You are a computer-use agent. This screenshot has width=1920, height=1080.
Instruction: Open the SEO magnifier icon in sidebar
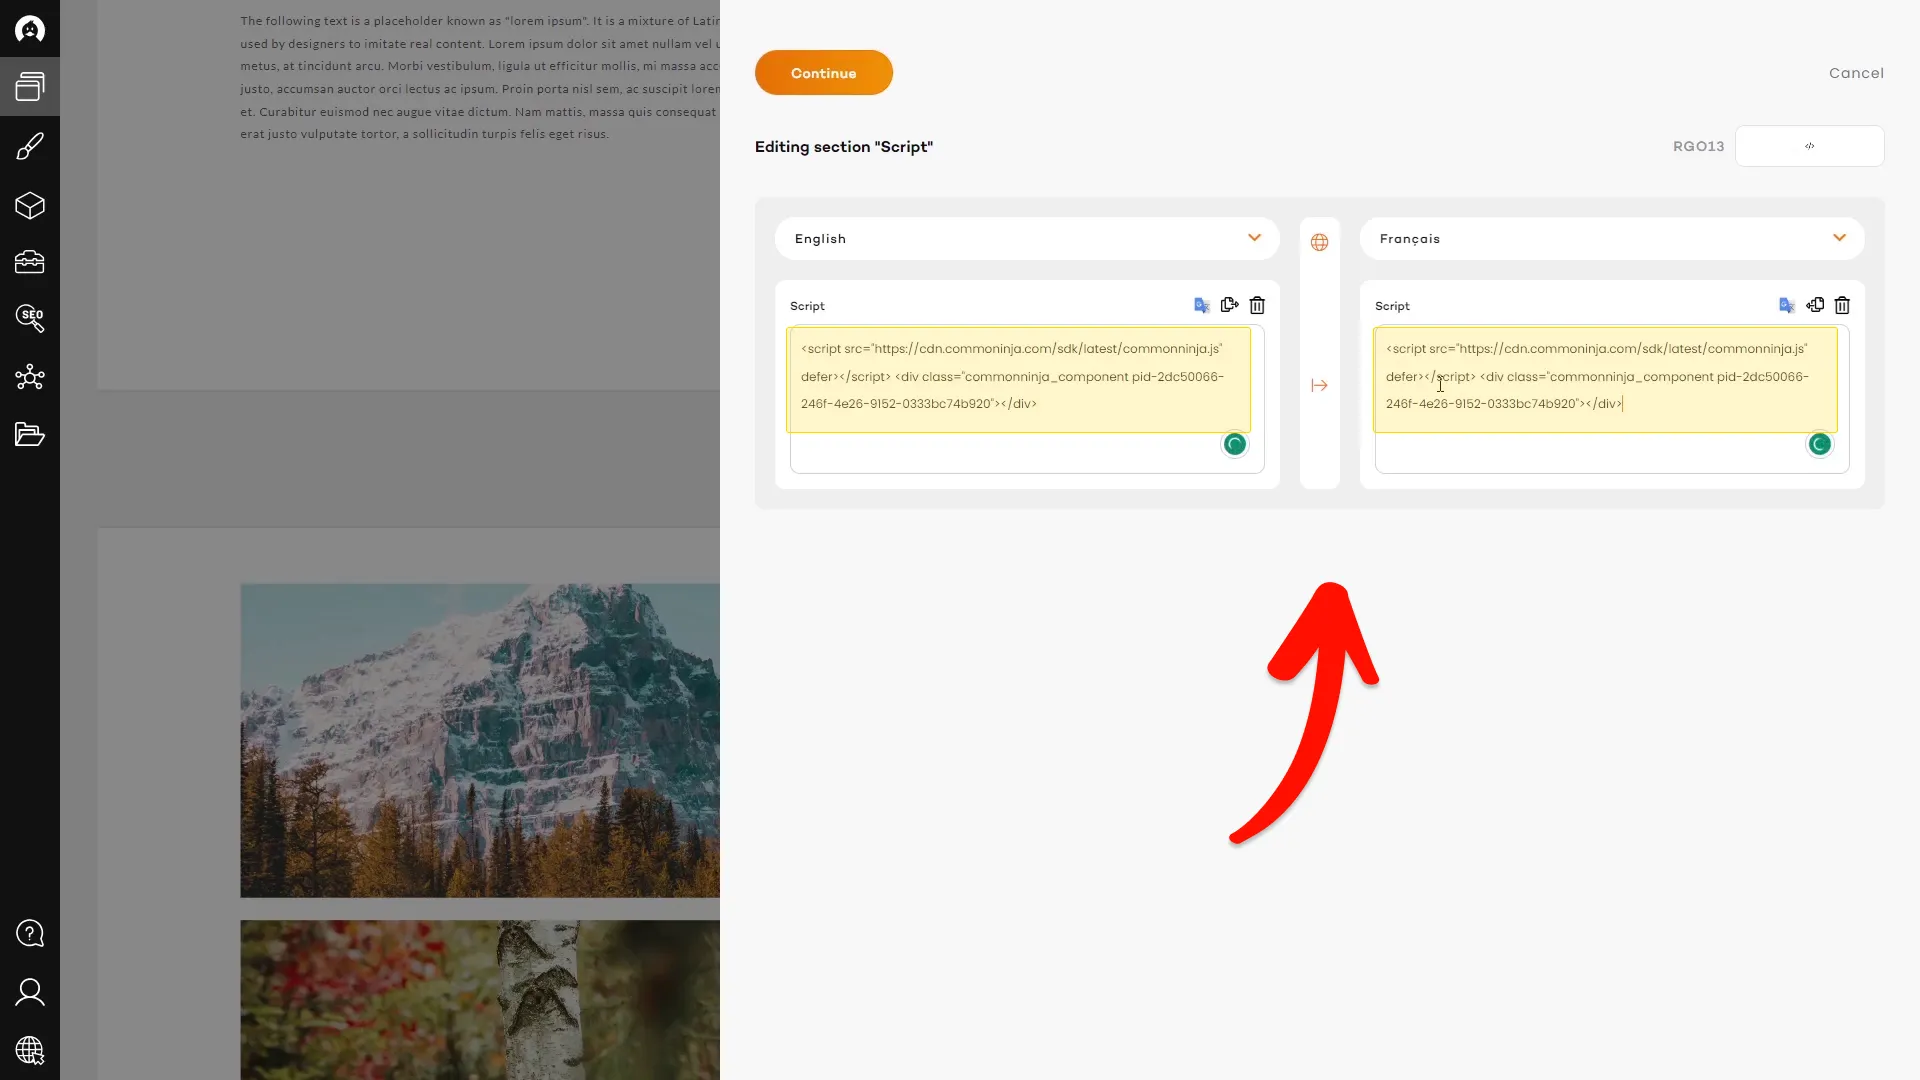30,318
